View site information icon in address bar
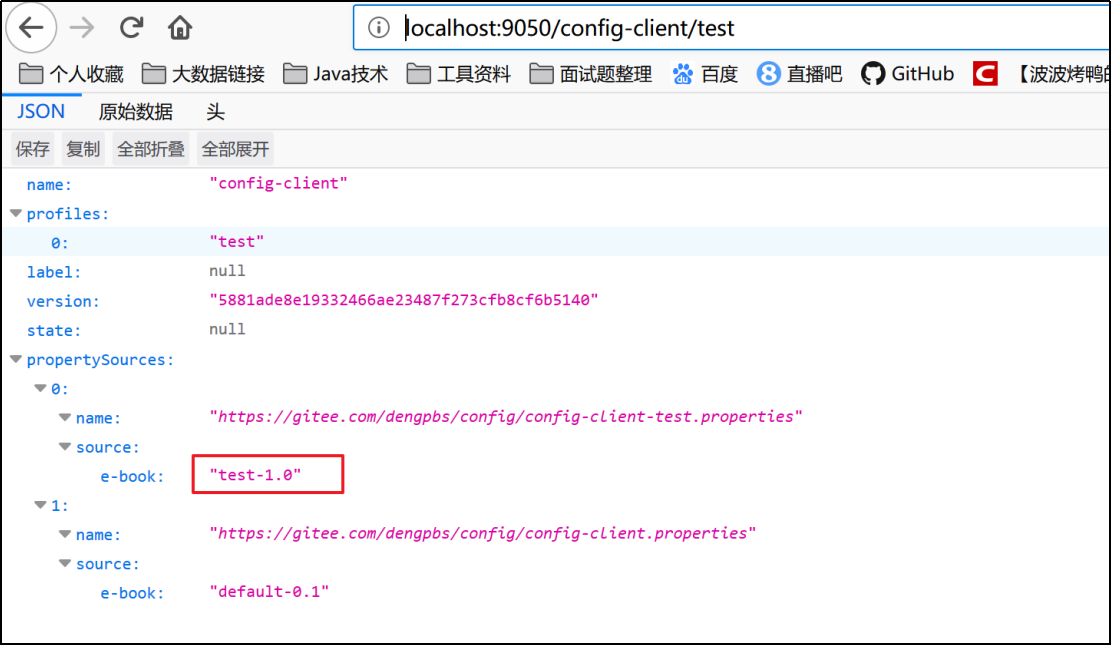The height and width of the screenshot is (646, 1112). point(378,28)
